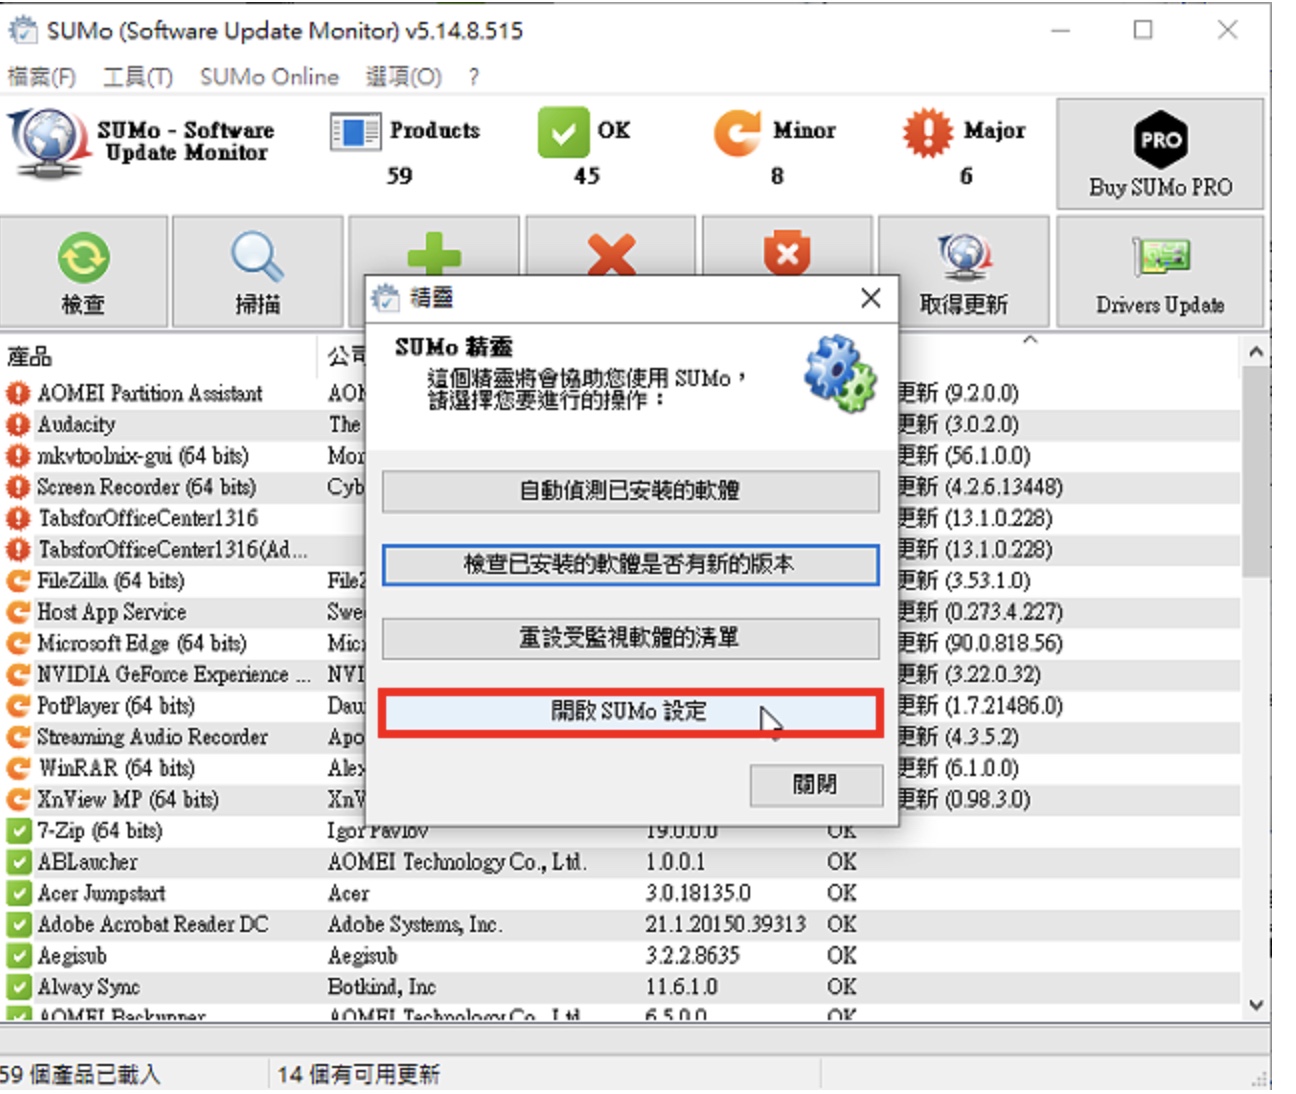Click the 14 個有可用更新 status text
1296x1094 pixels.
click(x=358, y=1074)
